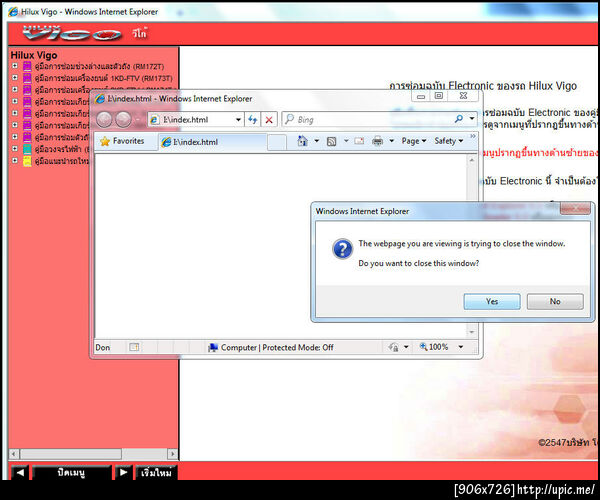Screen dimensions: 600x500
Task: Expand the yellow book tree node
Action: (15, 161)
